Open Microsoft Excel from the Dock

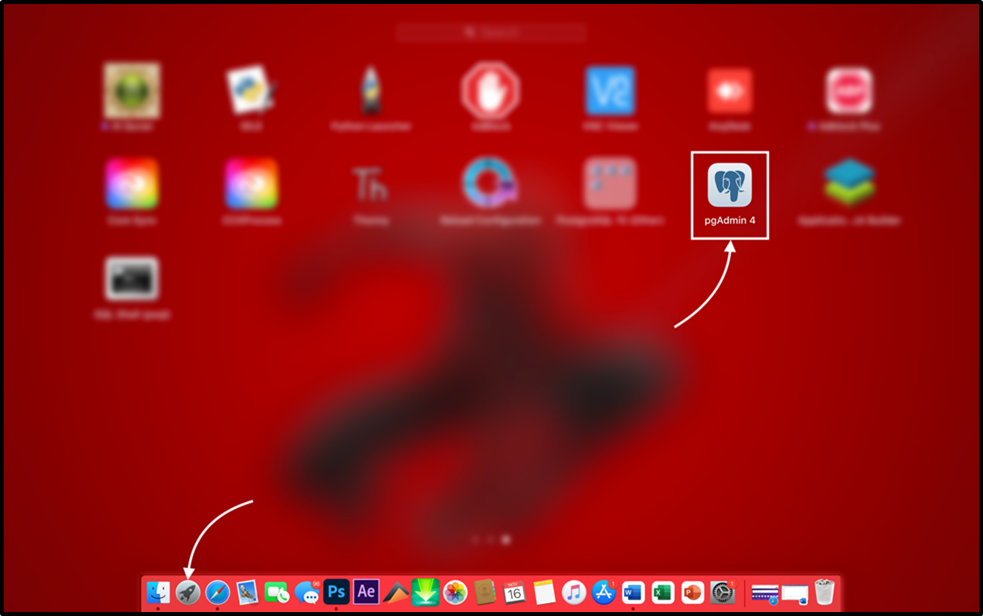662,590
